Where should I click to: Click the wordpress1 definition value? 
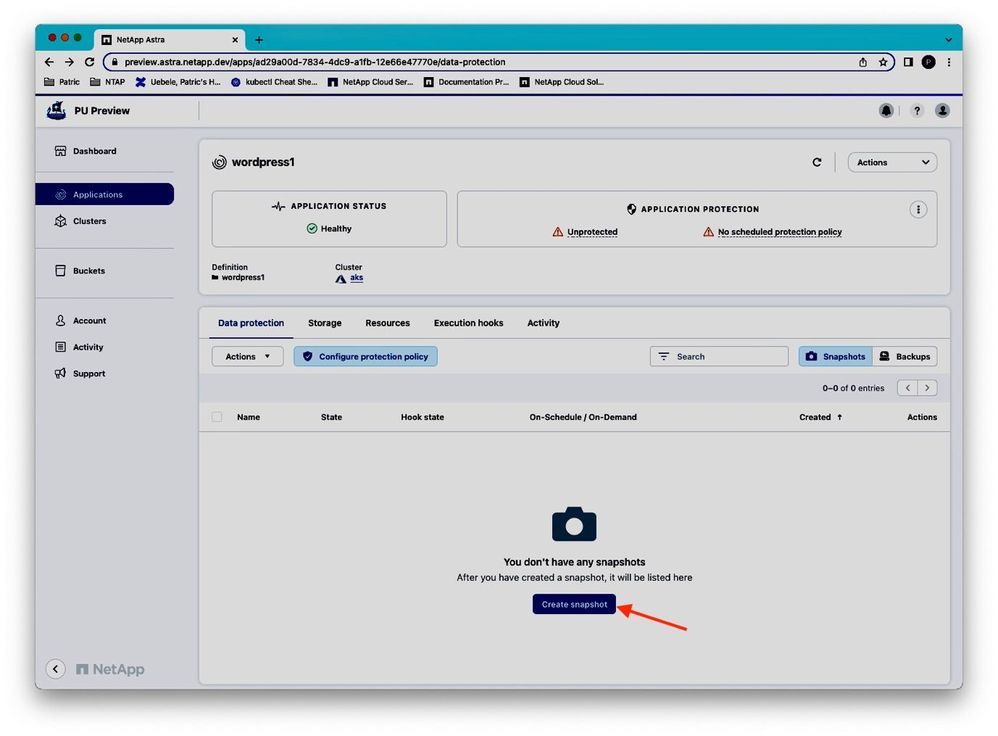(x=242, y=278)
